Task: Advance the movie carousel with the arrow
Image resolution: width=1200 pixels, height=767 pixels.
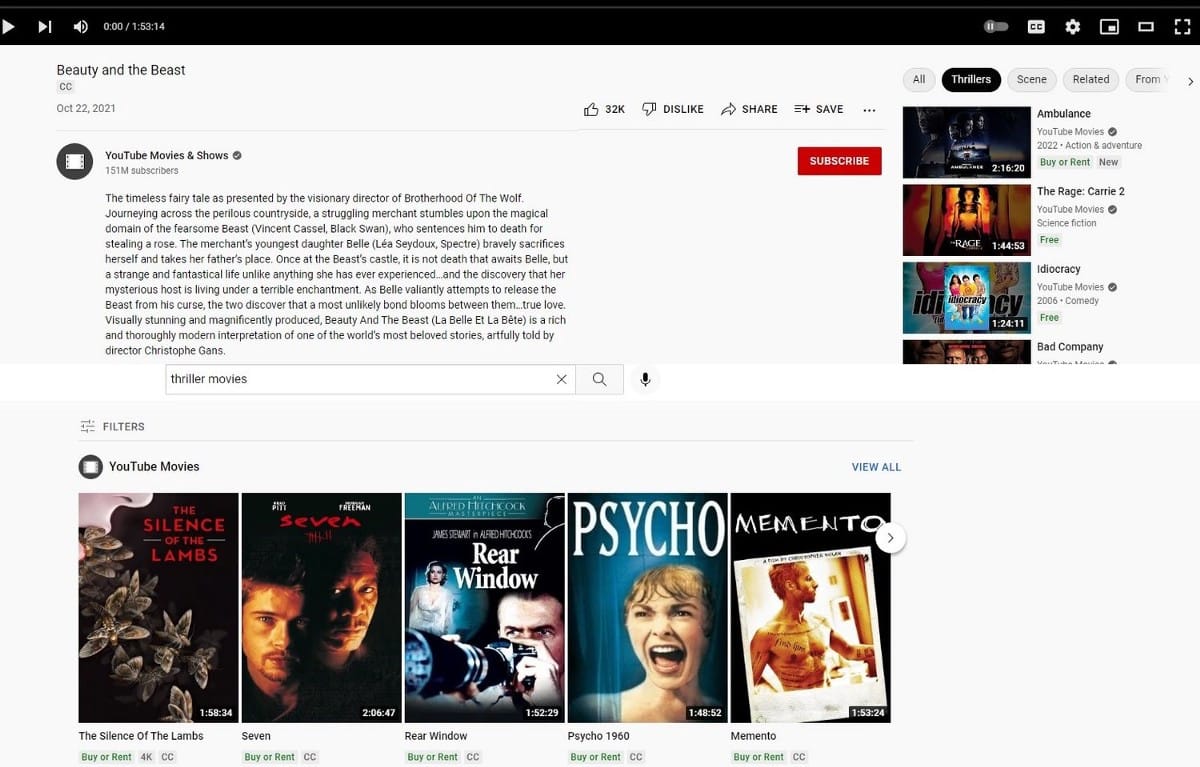Action: pos(890,537)
